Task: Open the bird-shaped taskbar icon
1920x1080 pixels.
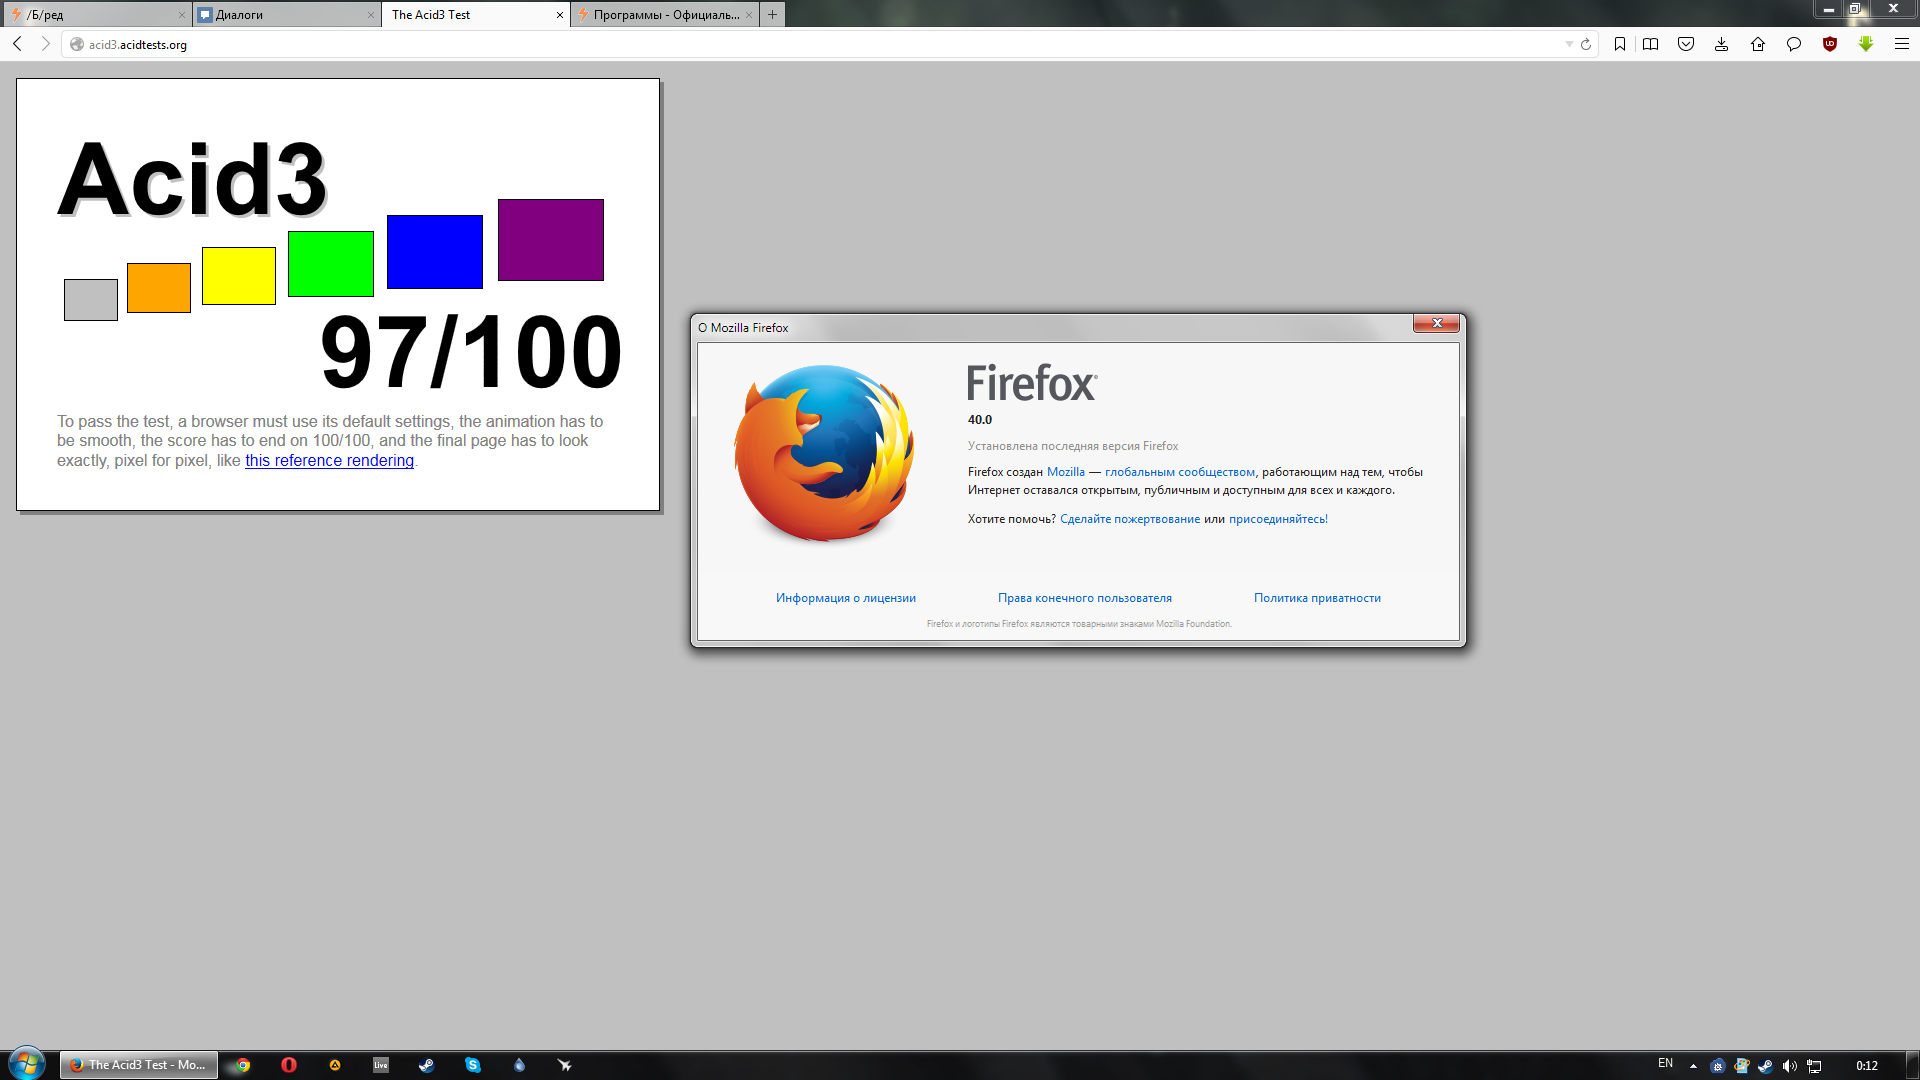Action: click(565, 1065)
